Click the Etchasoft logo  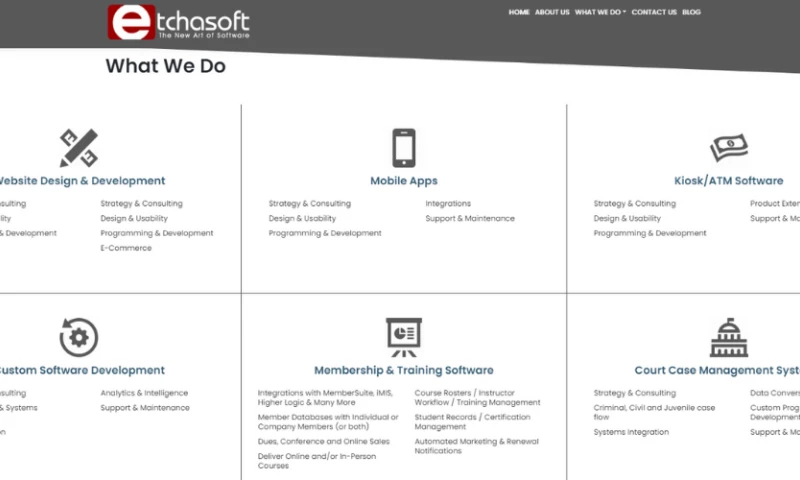pos(179,22)
